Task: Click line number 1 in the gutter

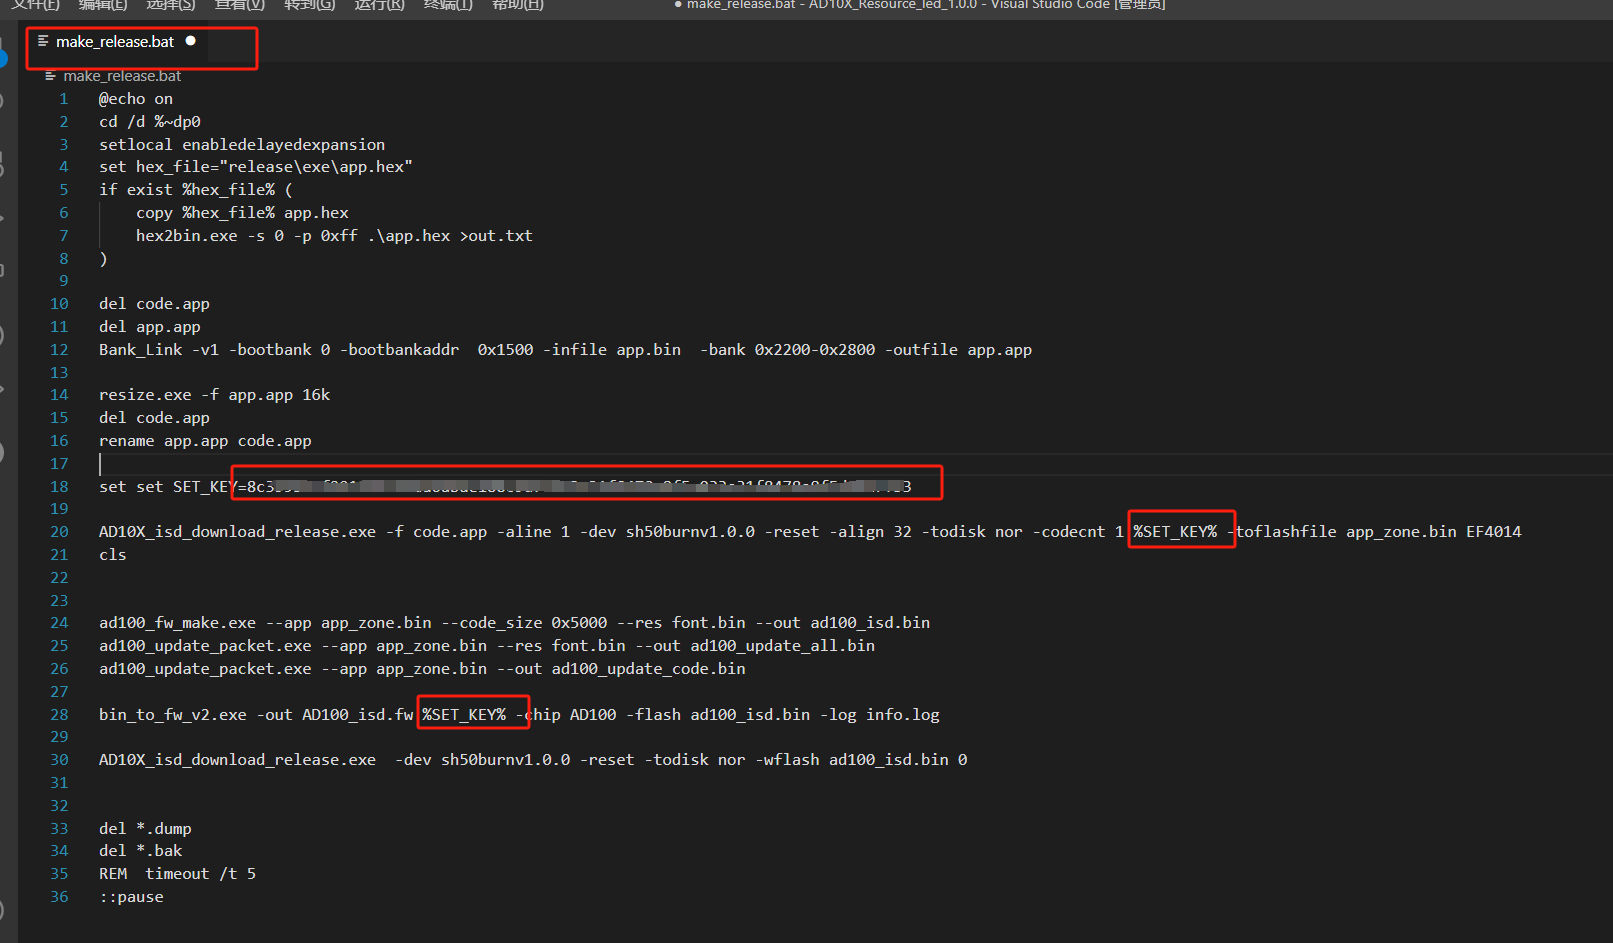Action: pyautogui.click(x=64, y=99)
